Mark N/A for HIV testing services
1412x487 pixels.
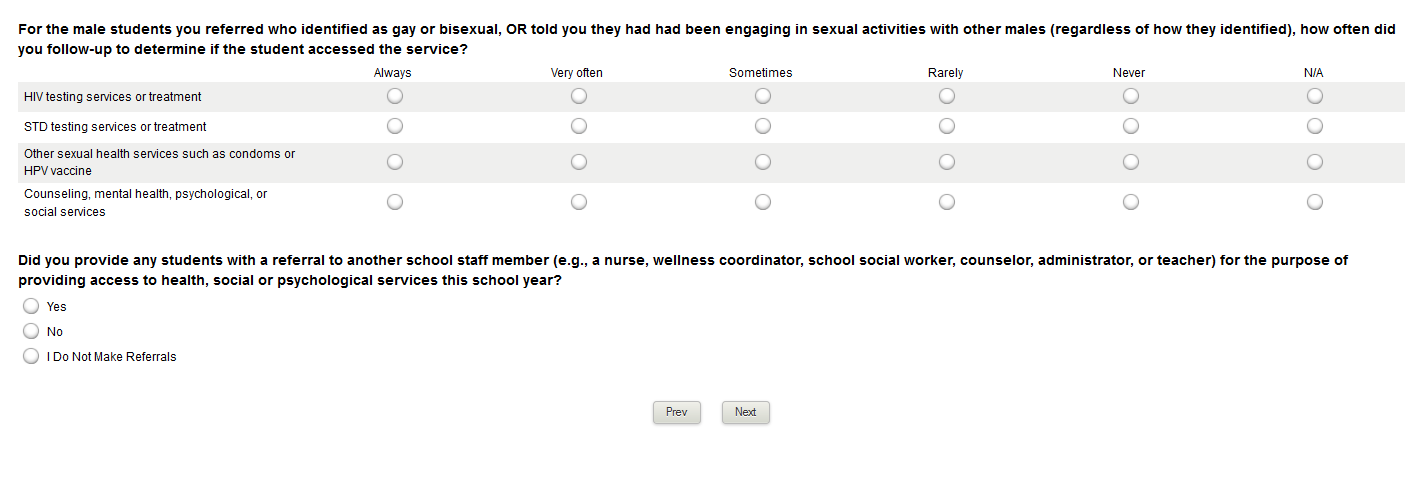coord(1315,96)
